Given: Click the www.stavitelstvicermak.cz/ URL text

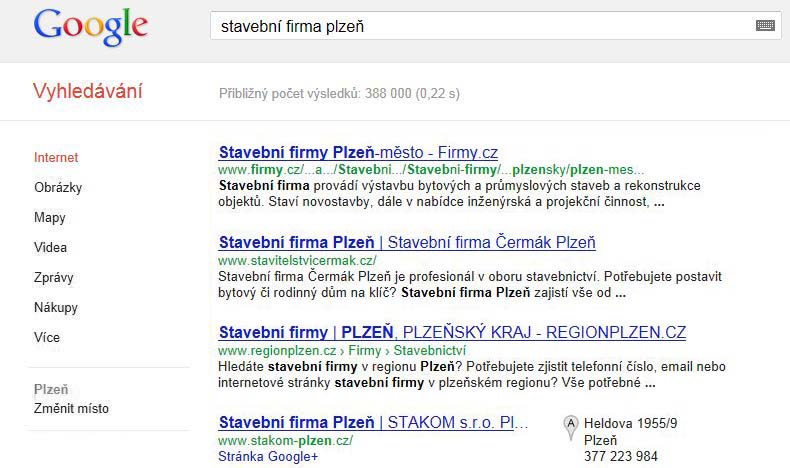Looking at the screenshot, I should 297,260.
